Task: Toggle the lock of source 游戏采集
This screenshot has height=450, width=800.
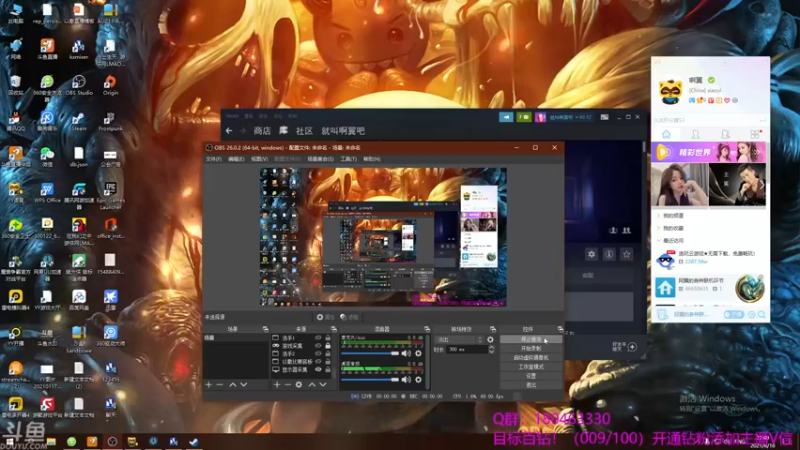Action: click(328, 345)
